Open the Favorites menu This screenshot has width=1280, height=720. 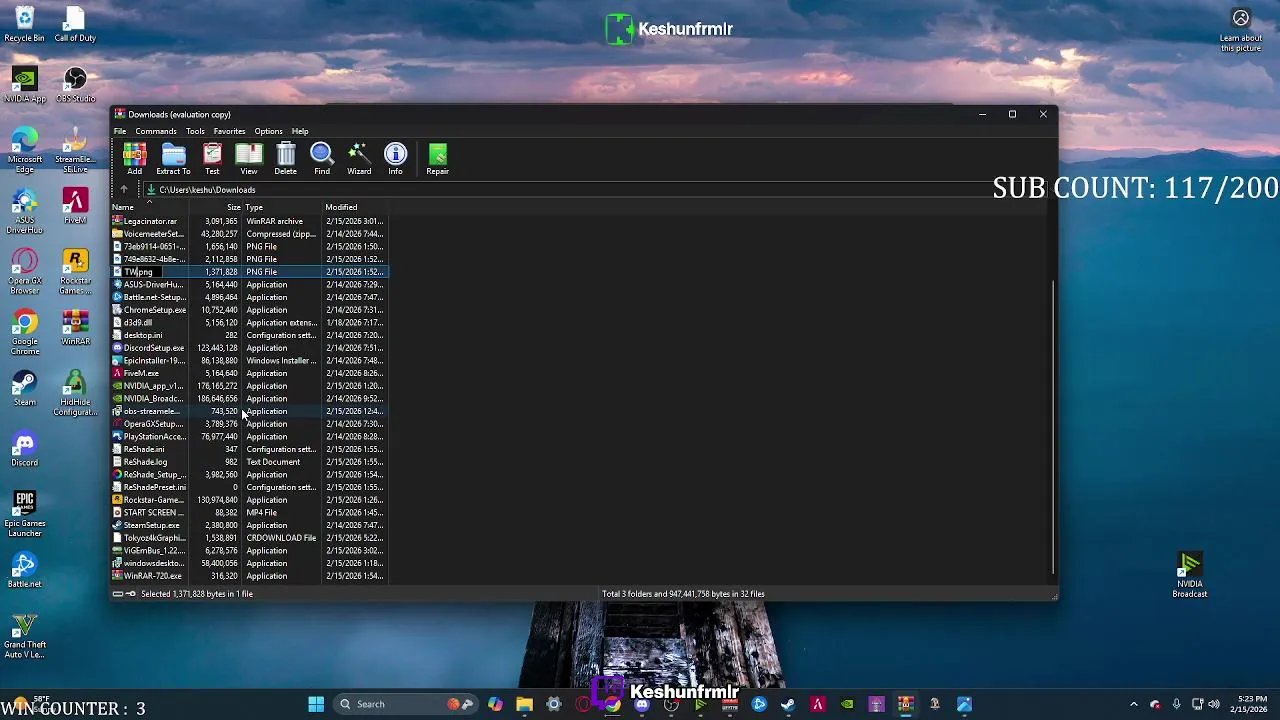click(229, 131)
